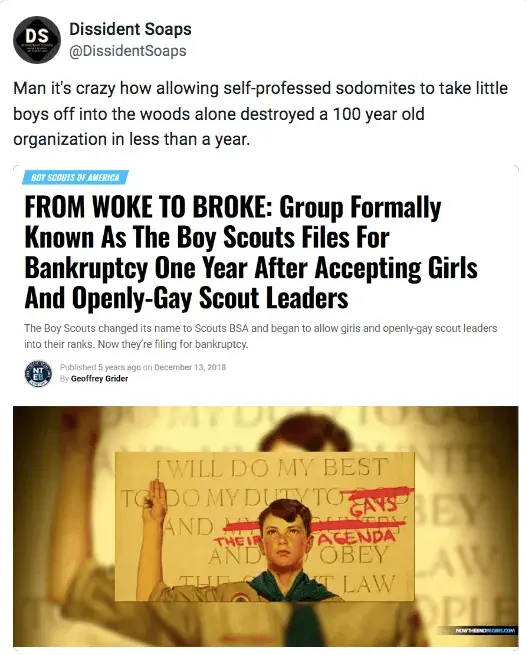Screen dimensions: 527x655
Task: Click the word "LAW" on the poster
Action: click(x=368, y=584)
